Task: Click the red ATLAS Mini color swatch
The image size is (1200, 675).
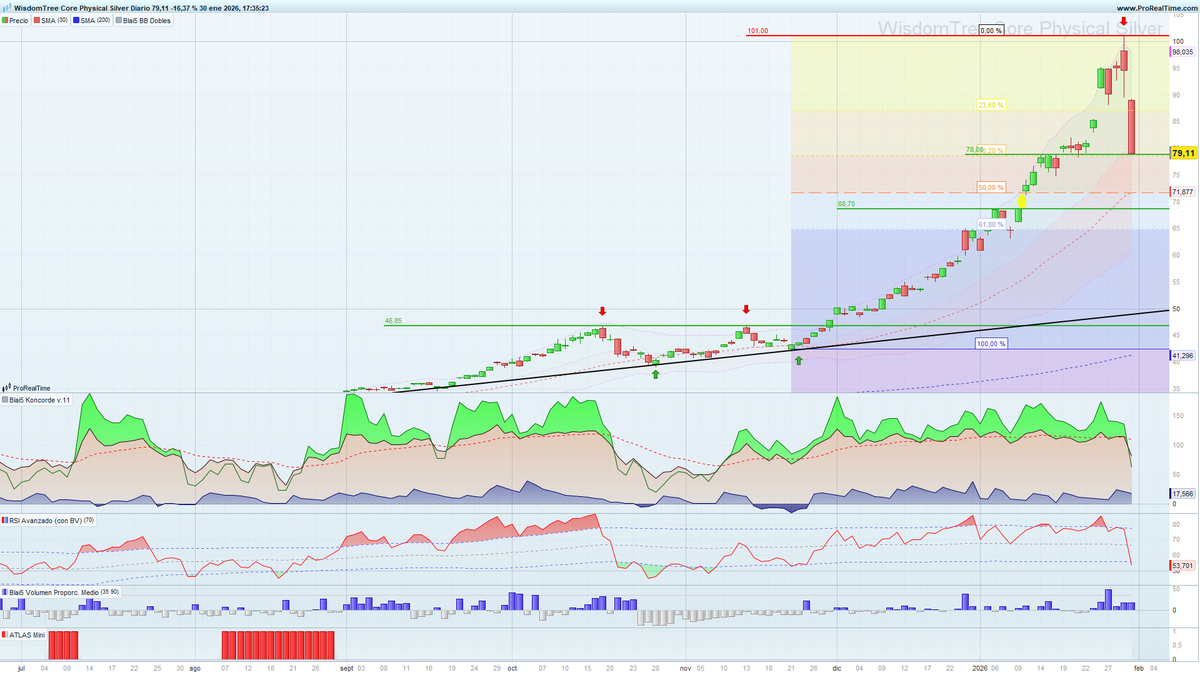Action: pyautogui.click(x=6, y=635)
